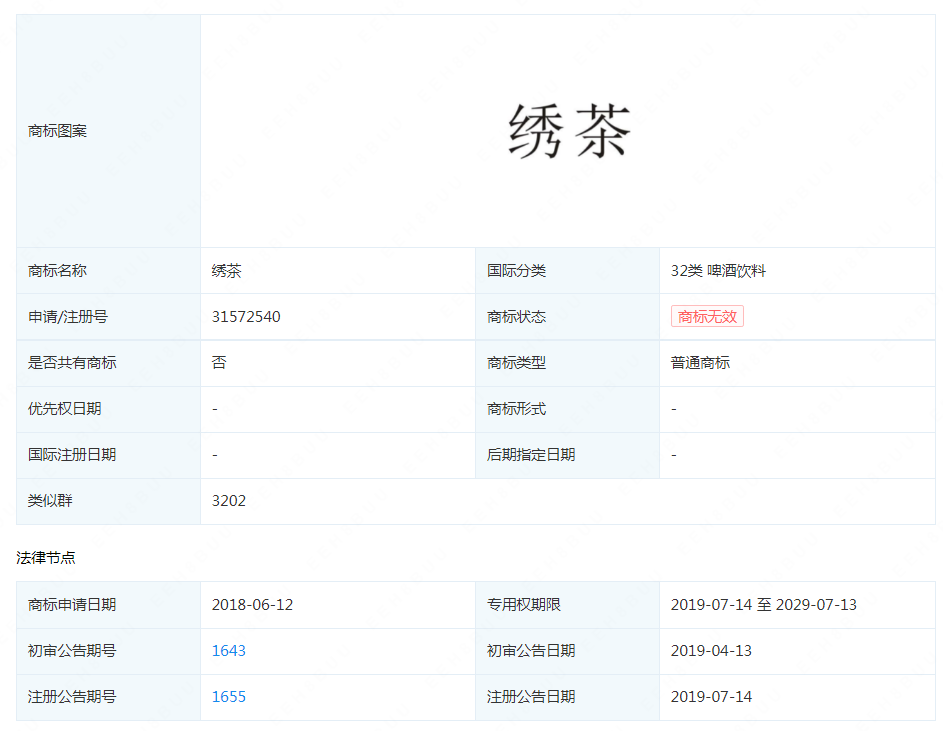Select the 专用权期限 label

point(523,605)
